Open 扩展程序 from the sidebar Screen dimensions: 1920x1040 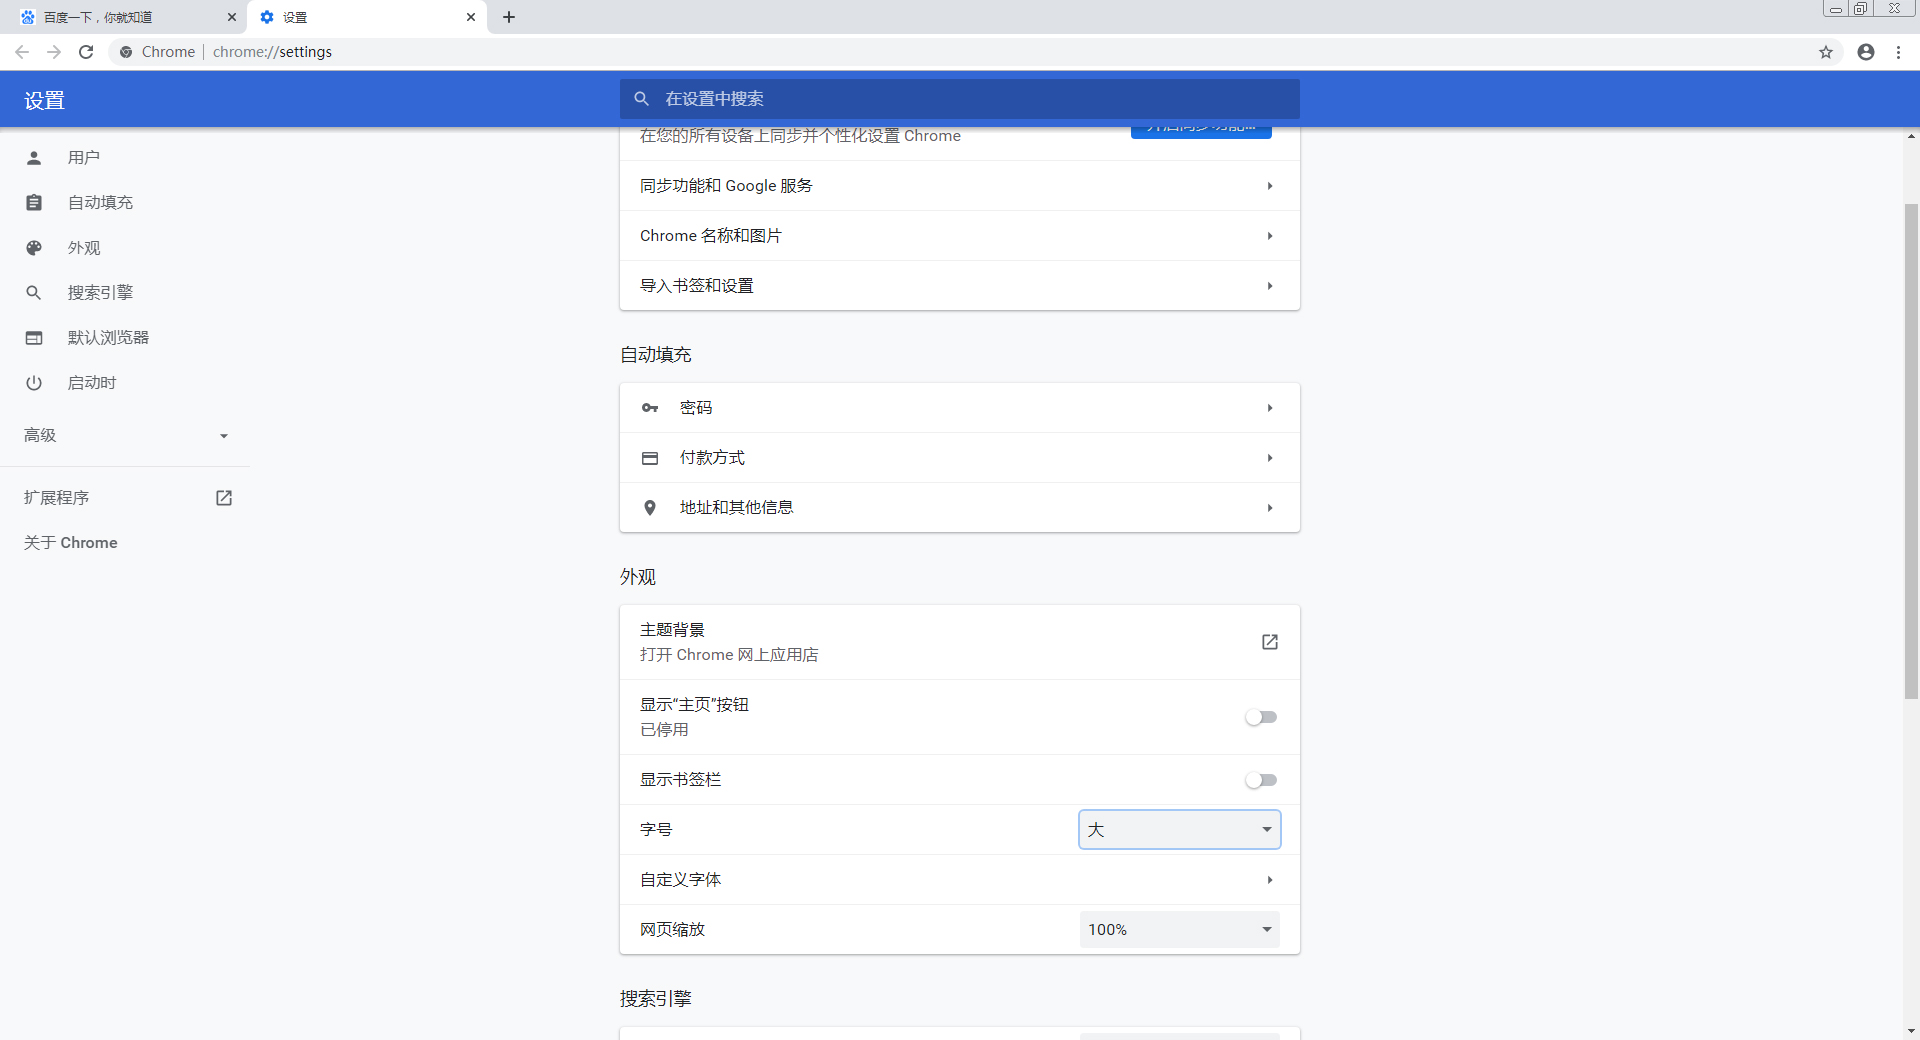pyautogui.click(x=57, y=497)
